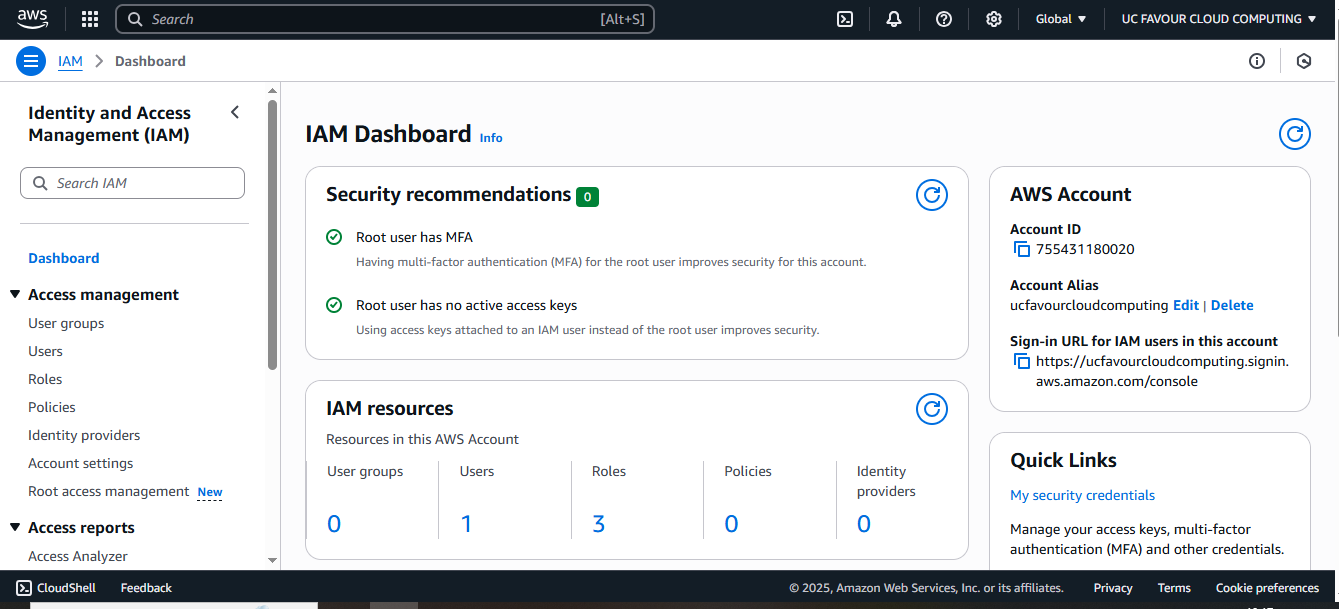Open the Global region dropdown
This screenshot has height=609, width=1339.
[1061, 19]
